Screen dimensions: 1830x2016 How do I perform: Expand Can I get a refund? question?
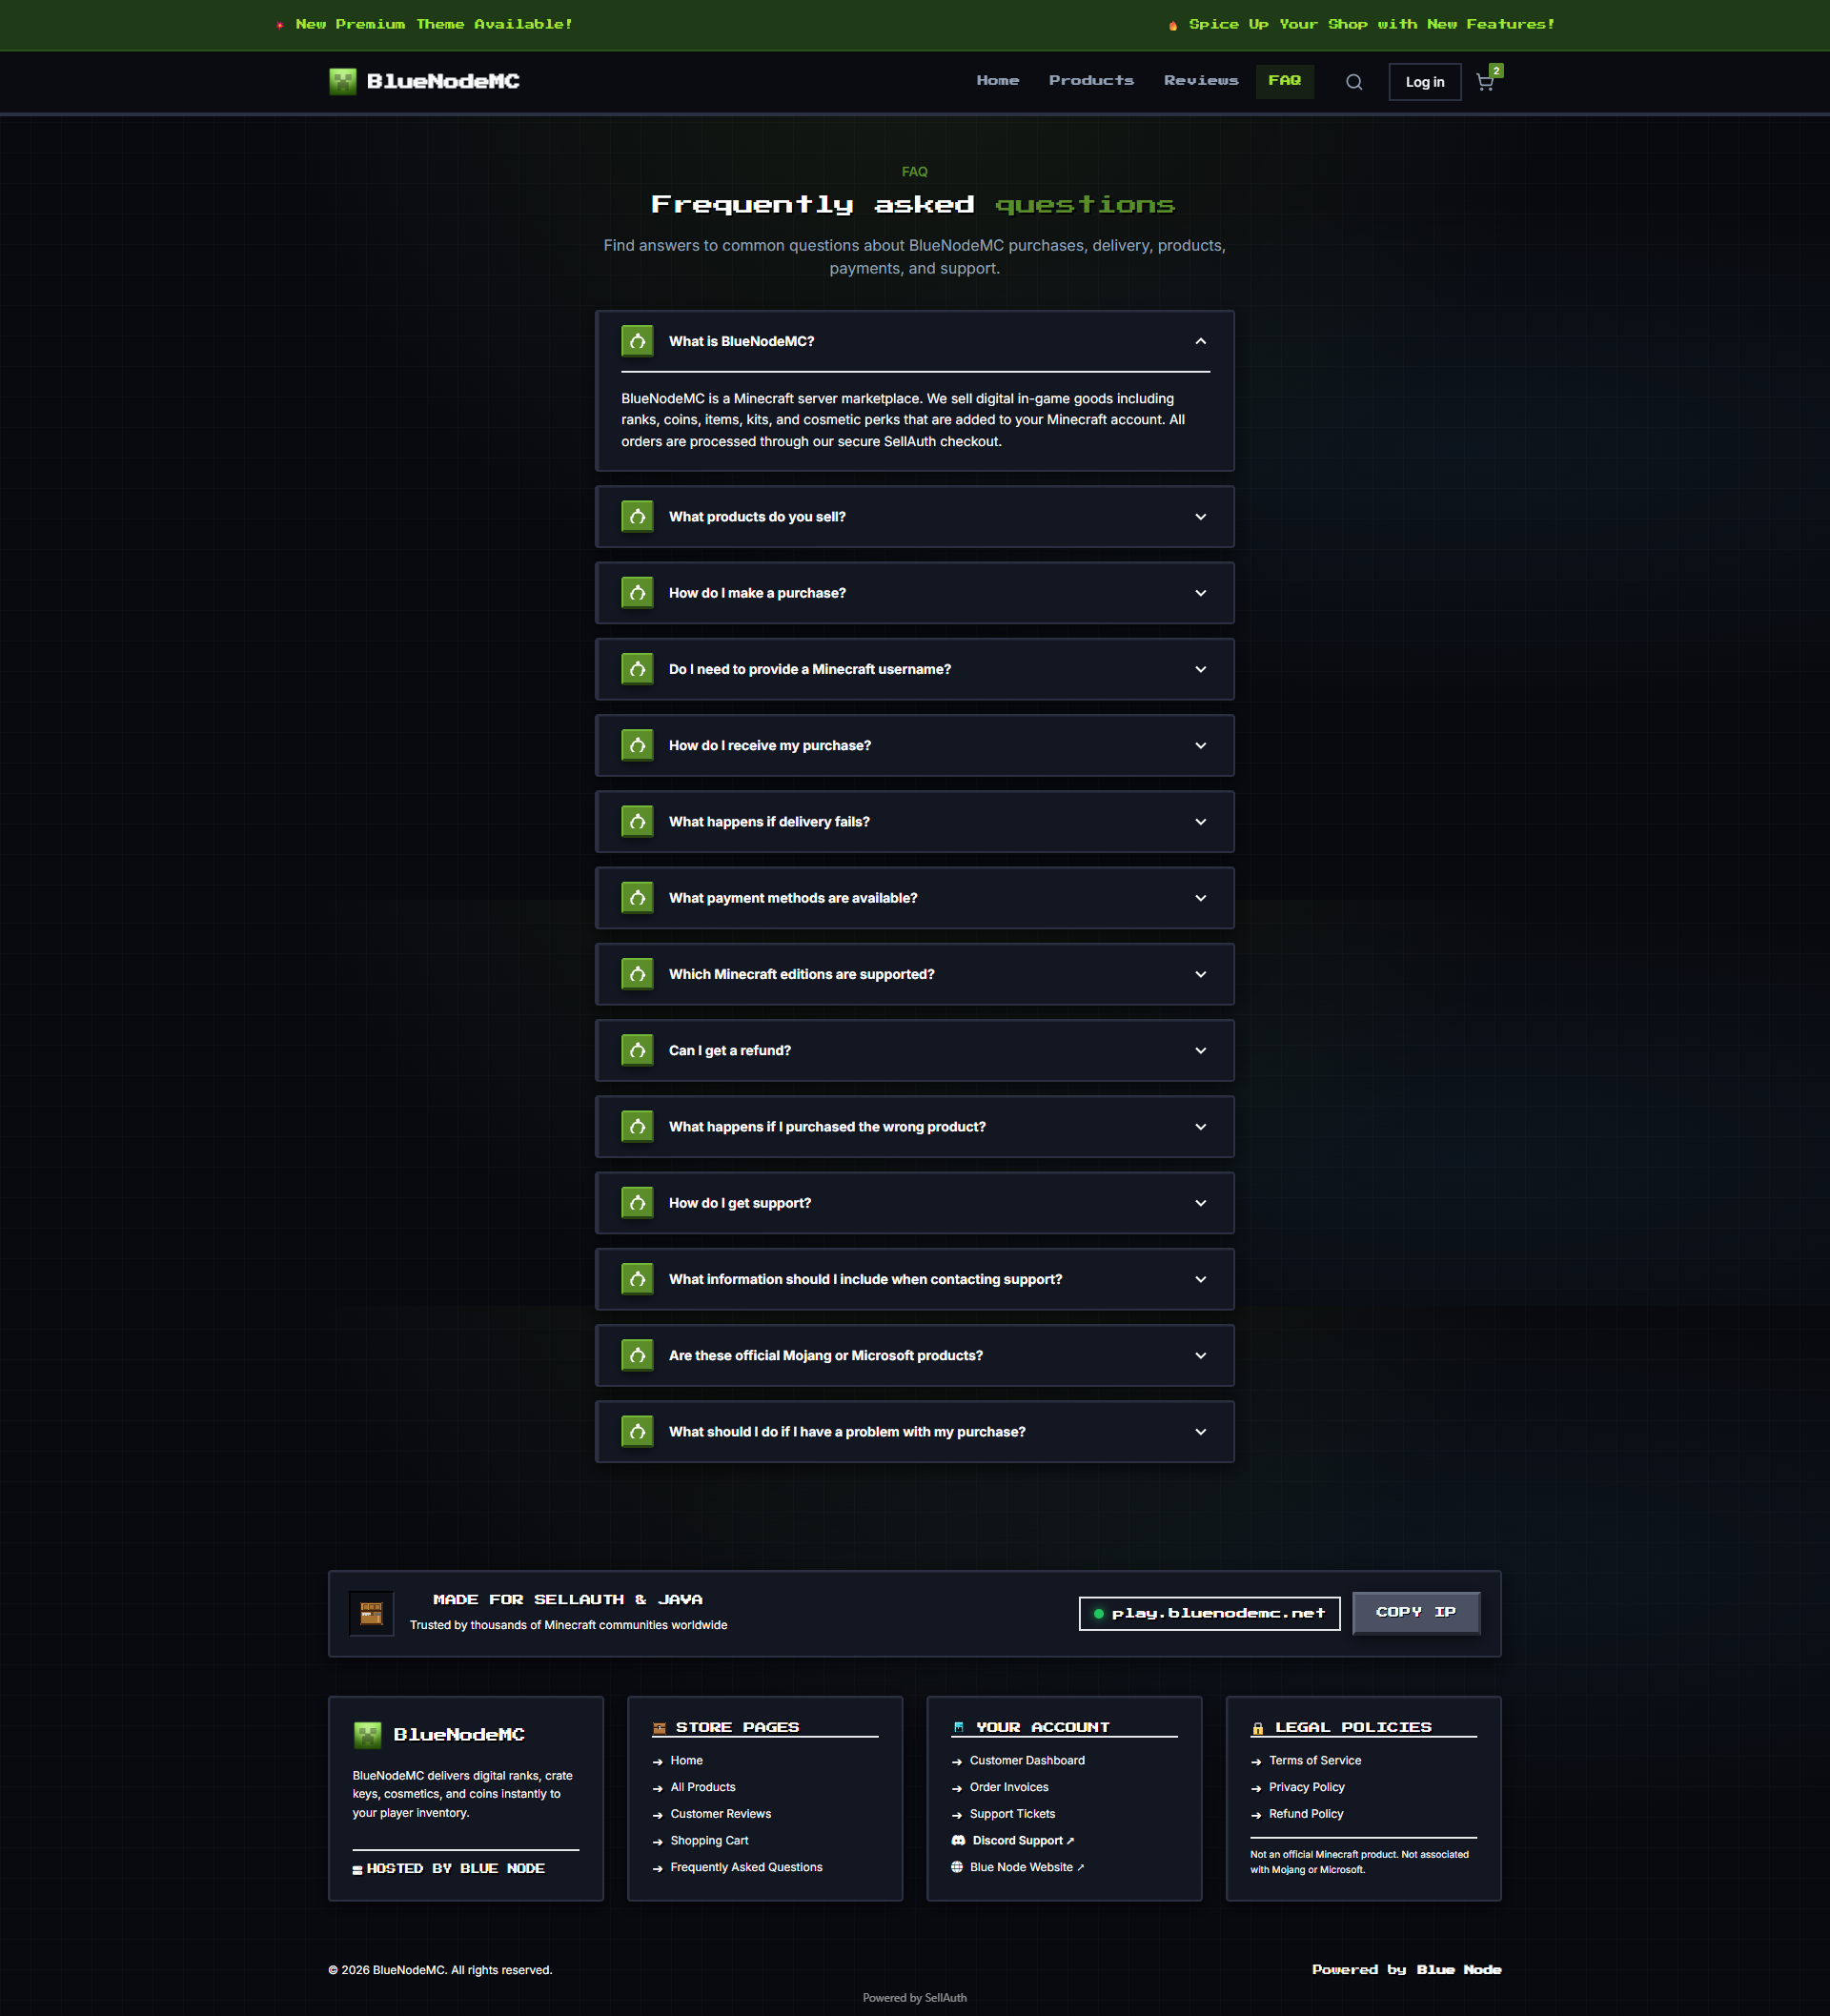[914, 1050]
